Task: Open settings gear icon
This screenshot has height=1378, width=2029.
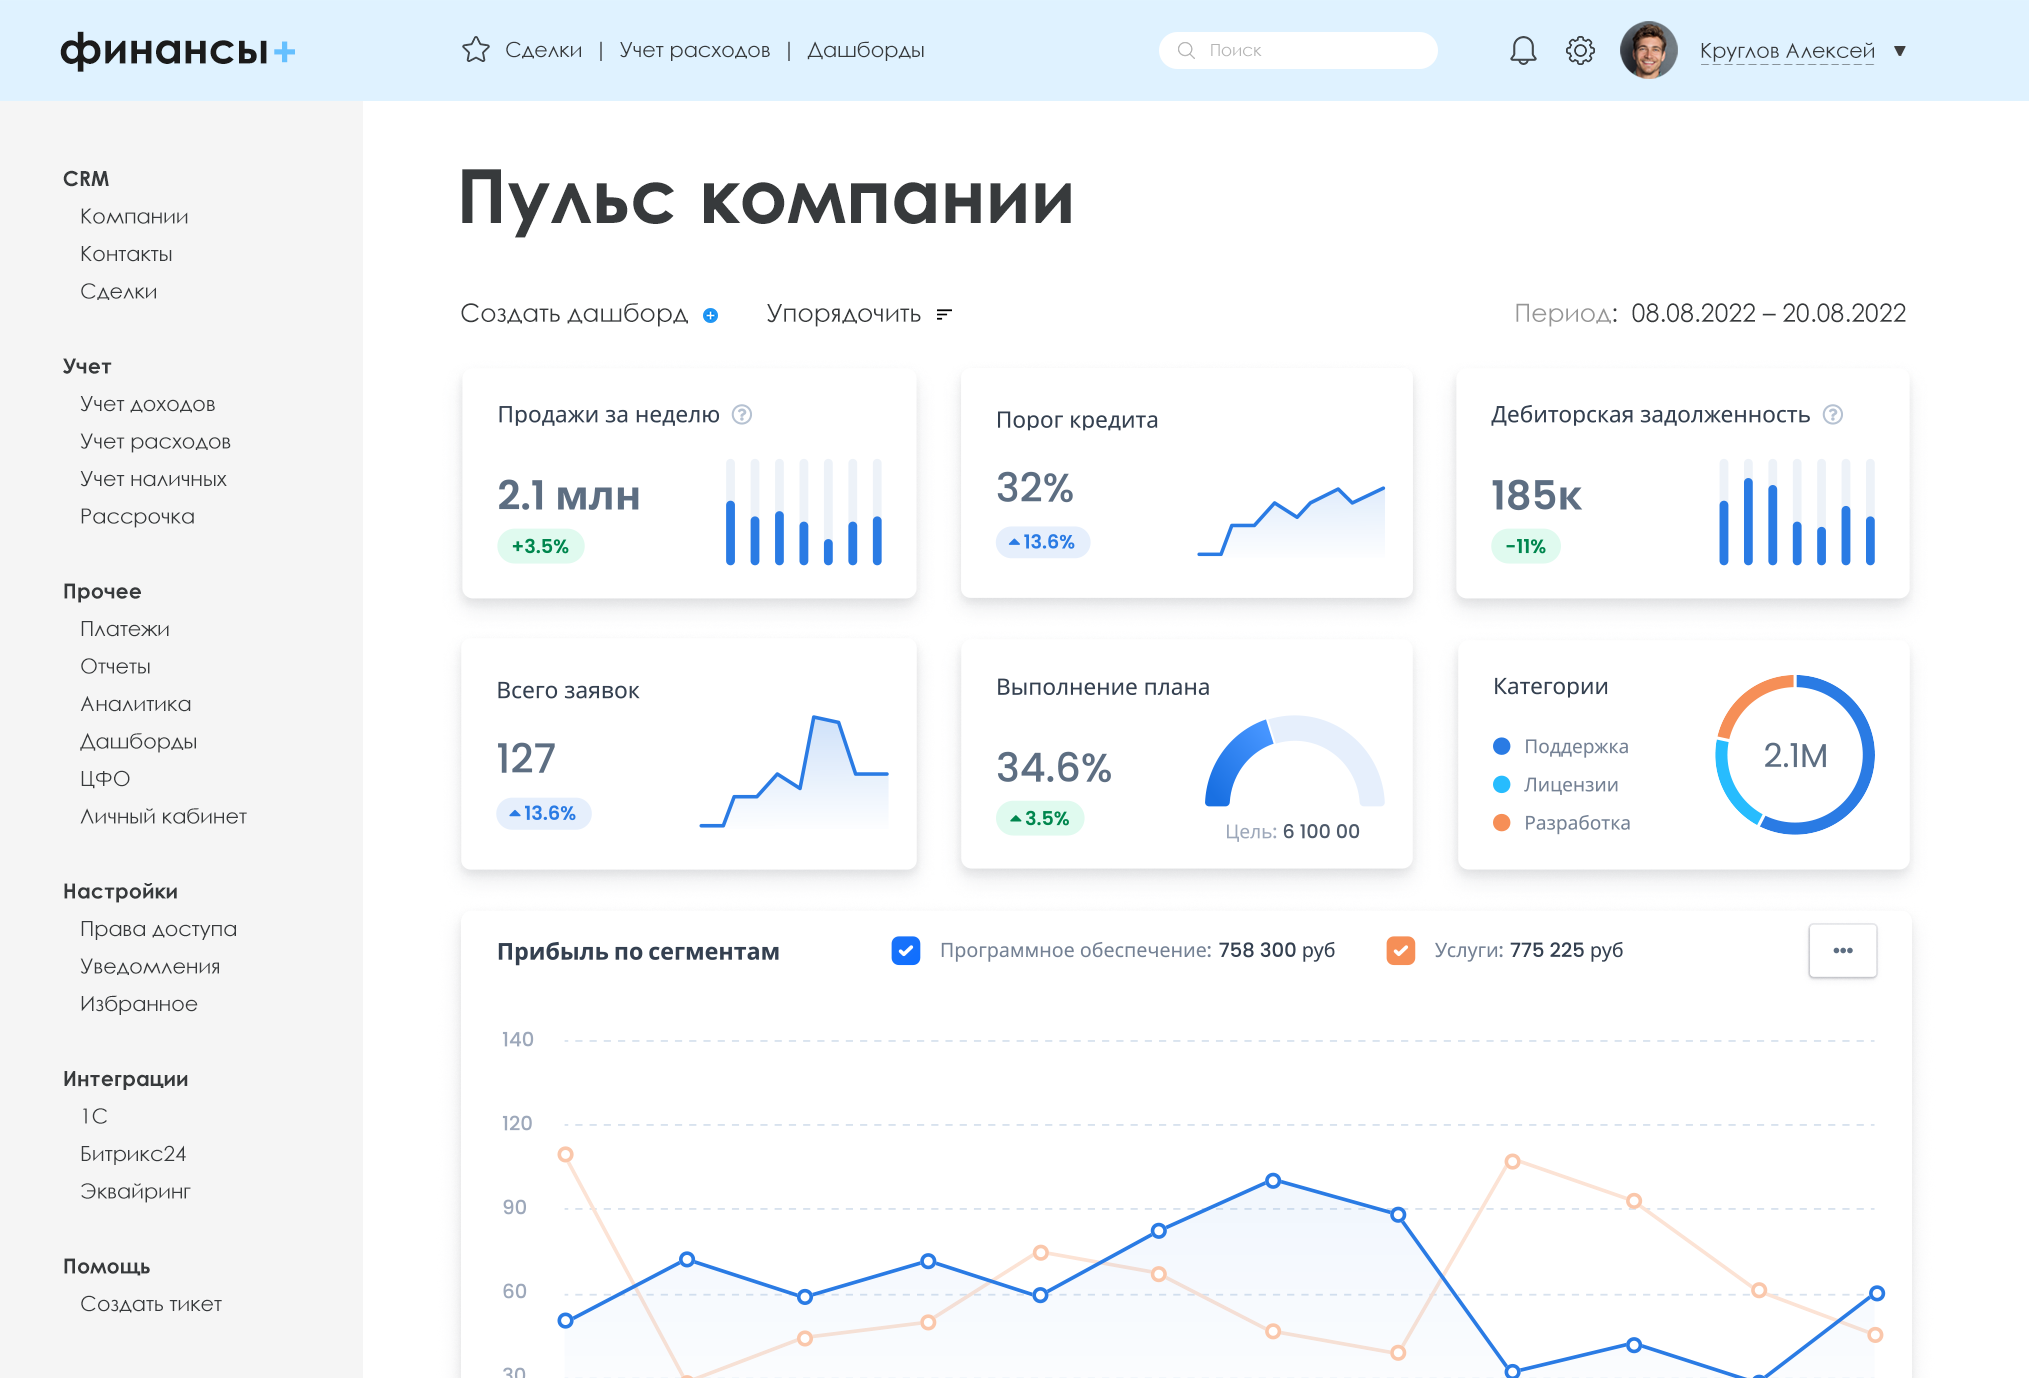Action: tap(1580, 50)
